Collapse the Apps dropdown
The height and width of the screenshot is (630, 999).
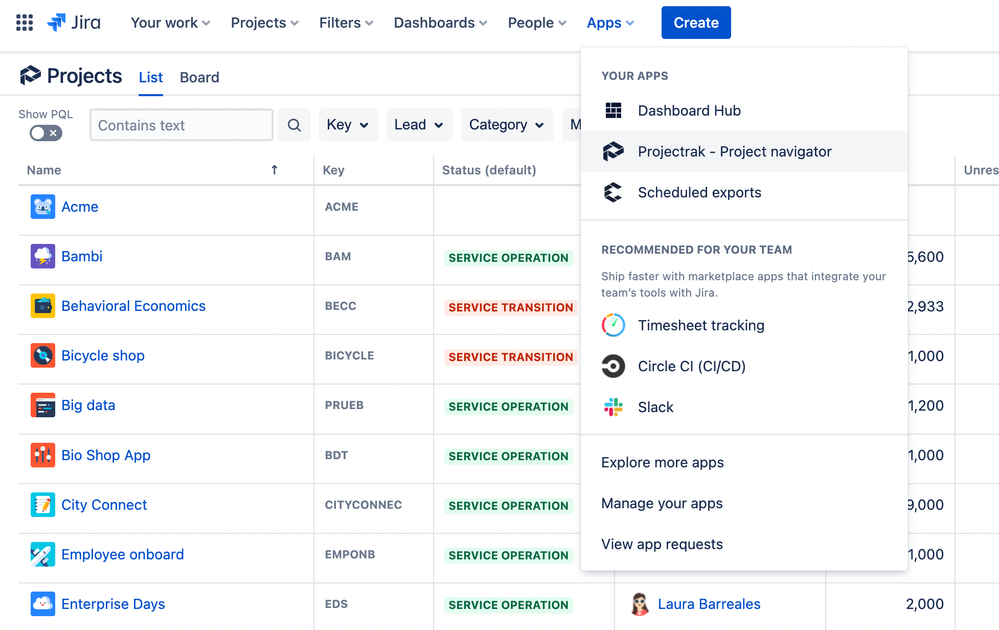pyautogui.click(x=610, y=23)
